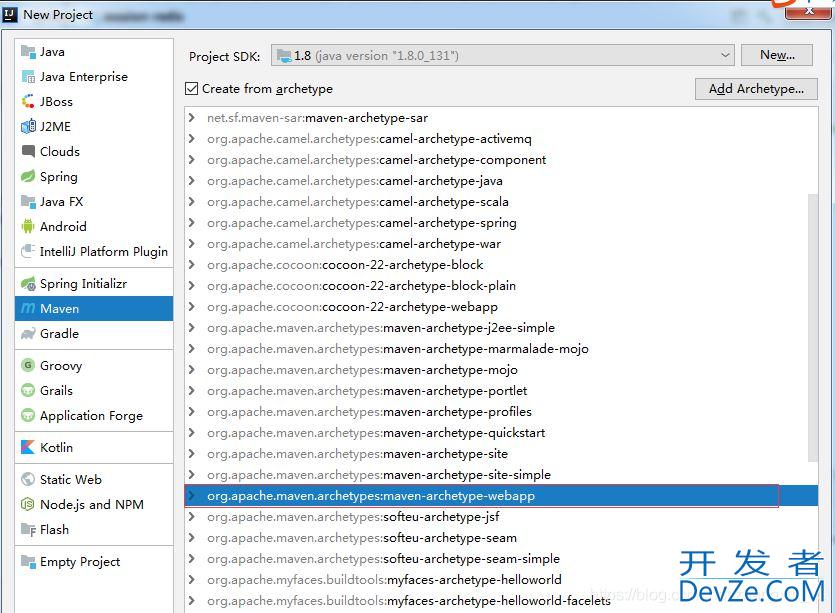The height and width of the screenshot is (613, 835).
Task: Click the Node.js and NPM icon
Action: coord(28,505)
